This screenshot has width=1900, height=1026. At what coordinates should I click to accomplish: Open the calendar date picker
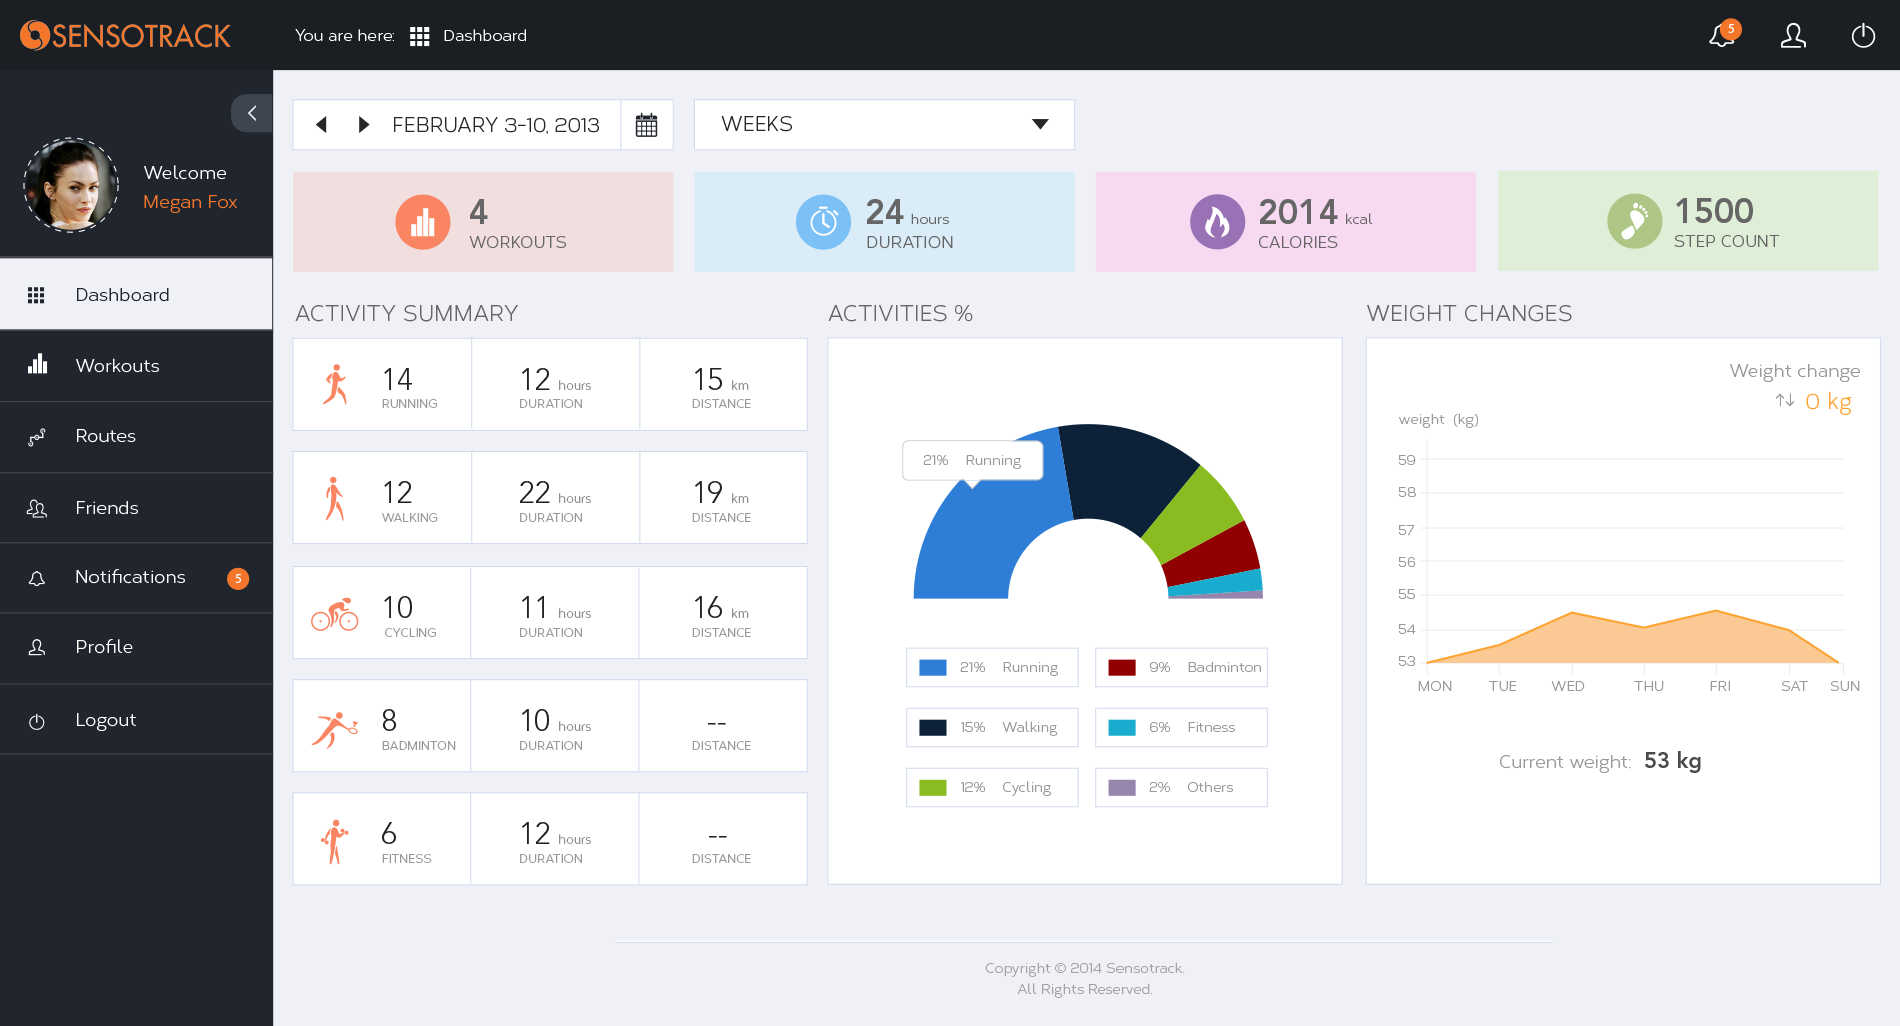[x=646, y=125]
